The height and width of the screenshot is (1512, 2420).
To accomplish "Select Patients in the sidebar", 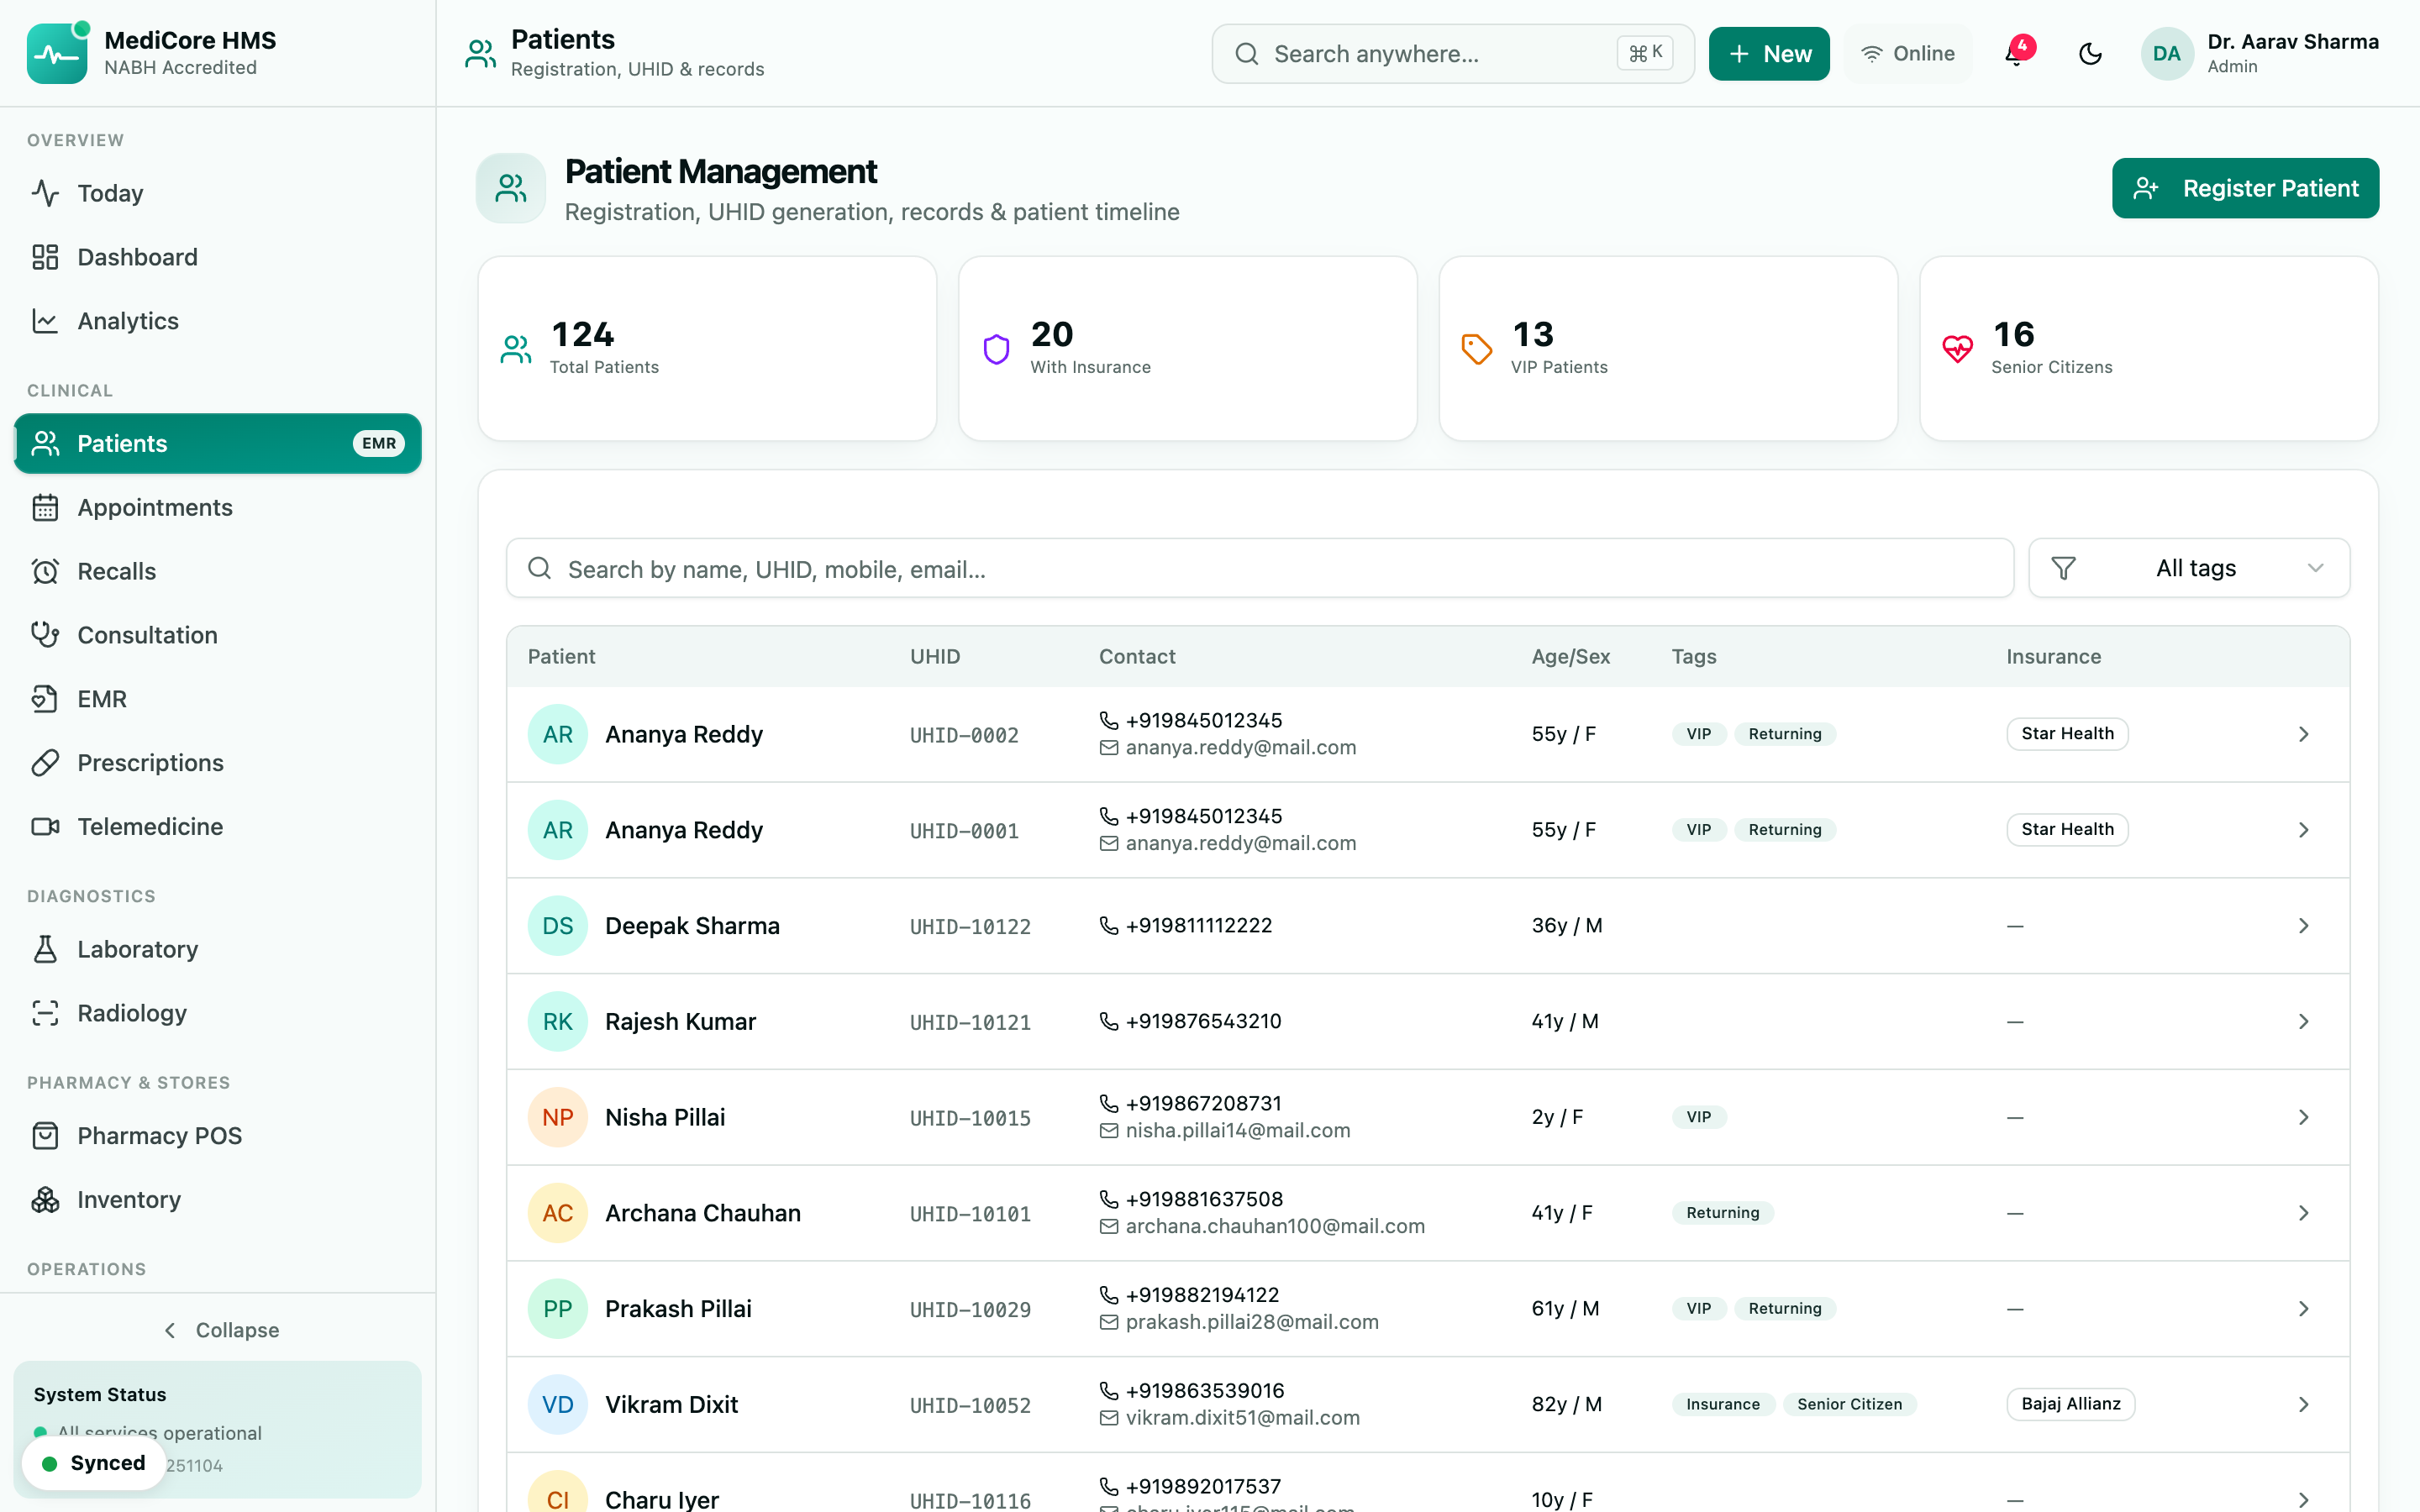I will coord(218,444).
